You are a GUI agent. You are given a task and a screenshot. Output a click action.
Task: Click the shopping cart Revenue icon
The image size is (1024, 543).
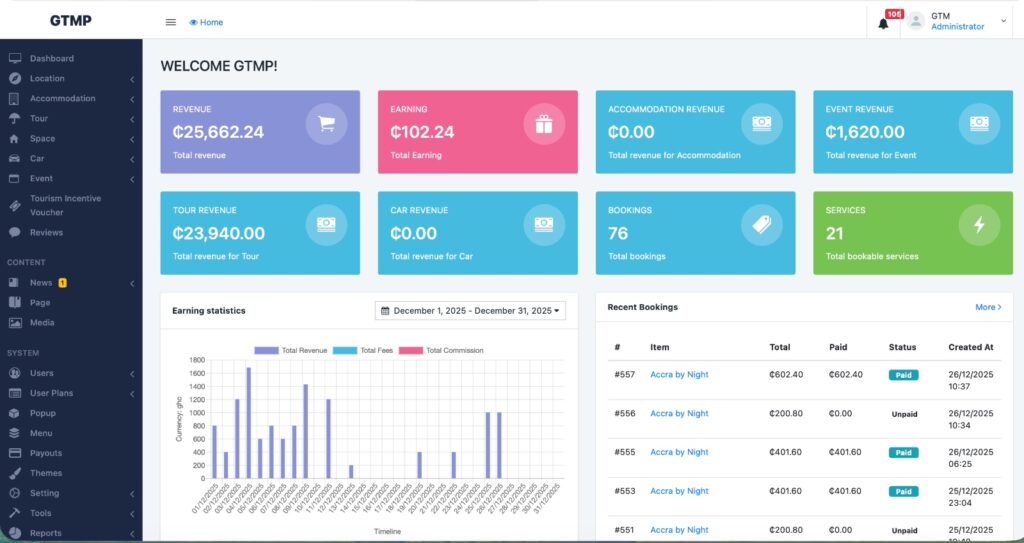pos(326,124)
